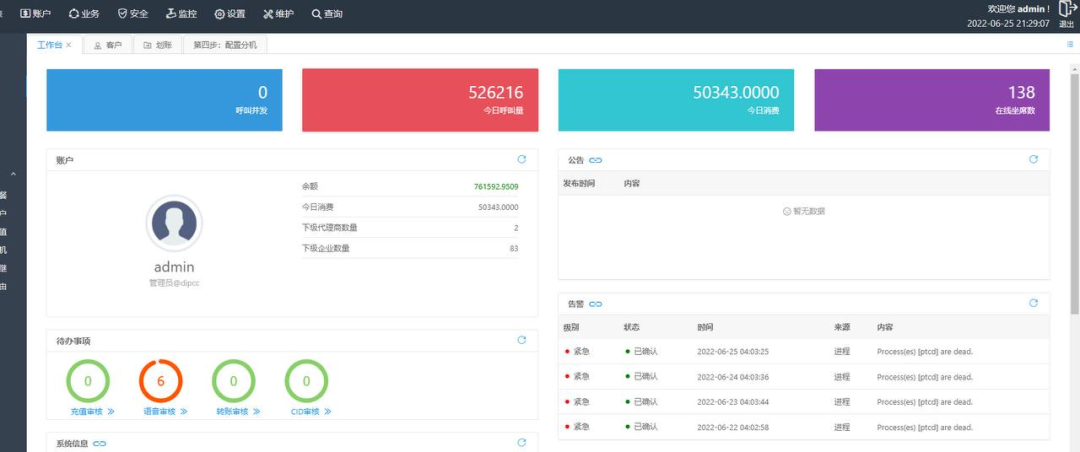The image size is (1080, 452).
Task: Open the 充值审核 review link
Action: point(93,411)
